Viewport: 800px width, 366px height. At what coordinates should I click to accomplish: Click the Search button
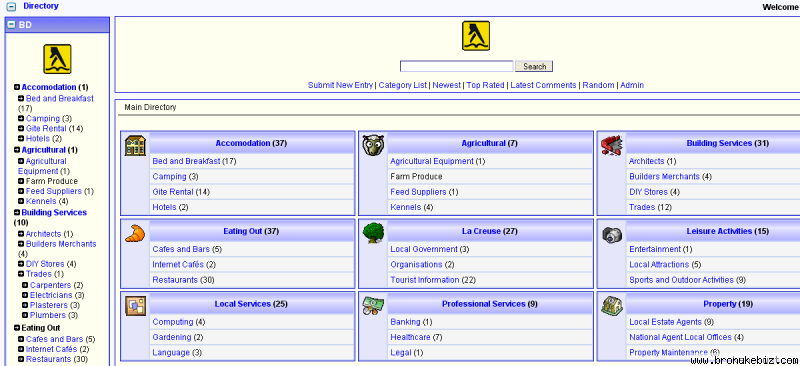[534, 66]
